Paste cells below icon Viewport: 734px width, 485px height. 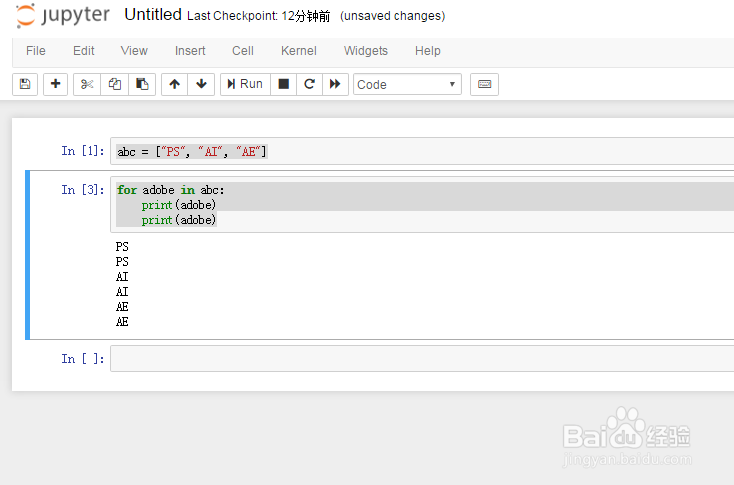[142, 84]
